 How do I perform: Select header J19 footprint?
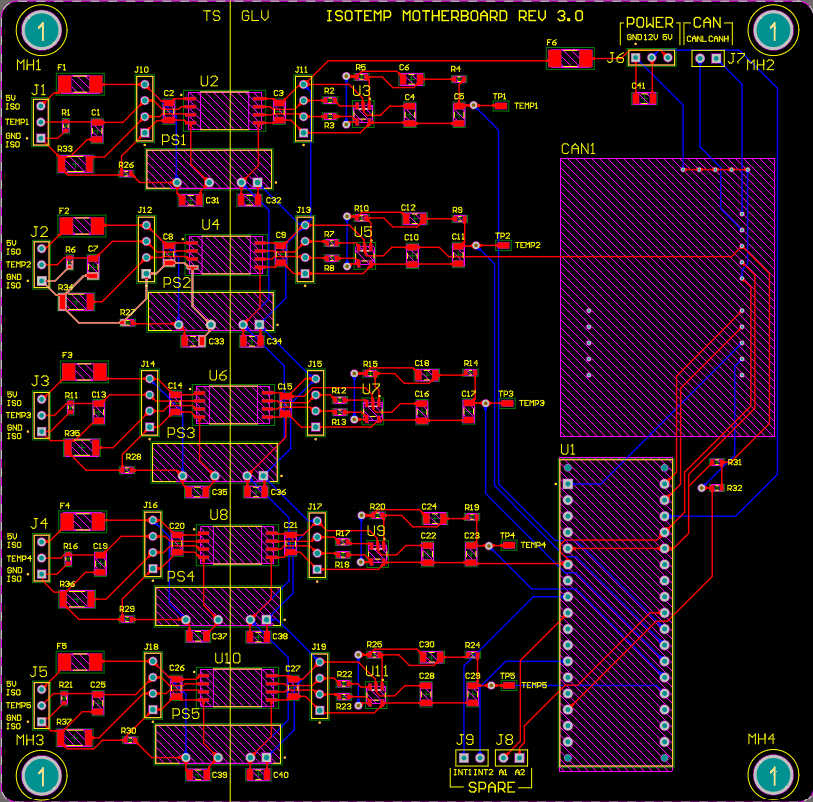click(320, 686)
